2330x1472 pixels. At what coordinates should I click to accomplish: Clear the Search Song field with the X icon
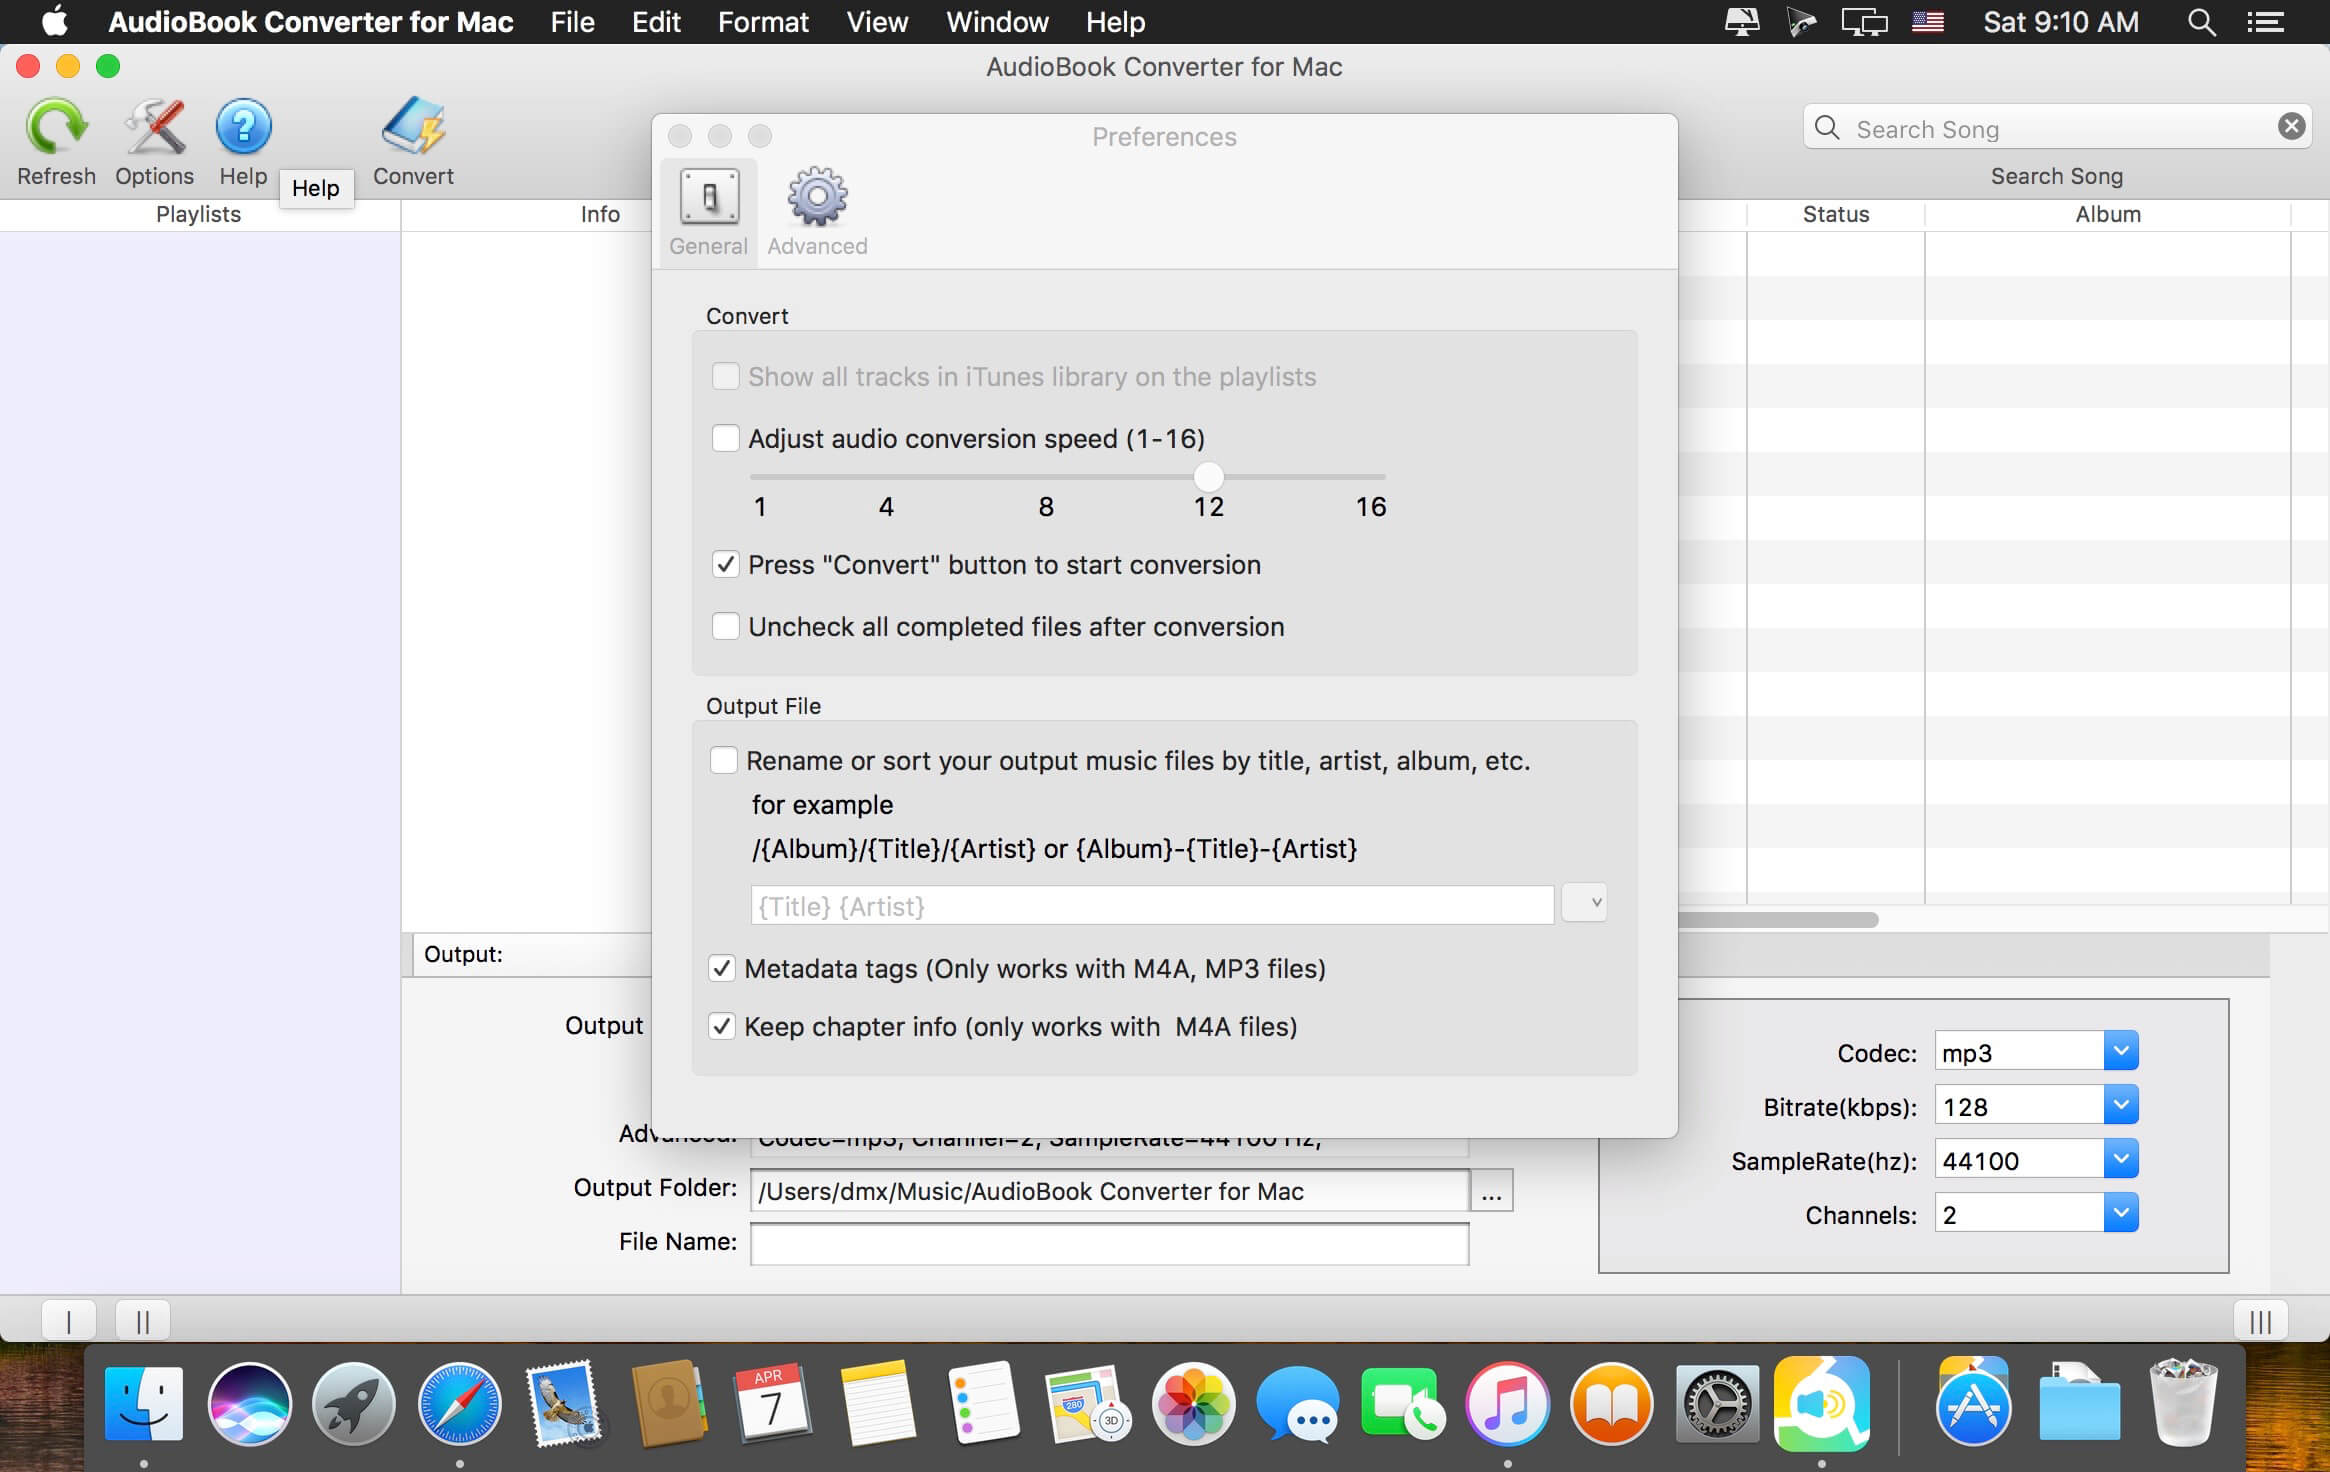[x=2291, y=127]
